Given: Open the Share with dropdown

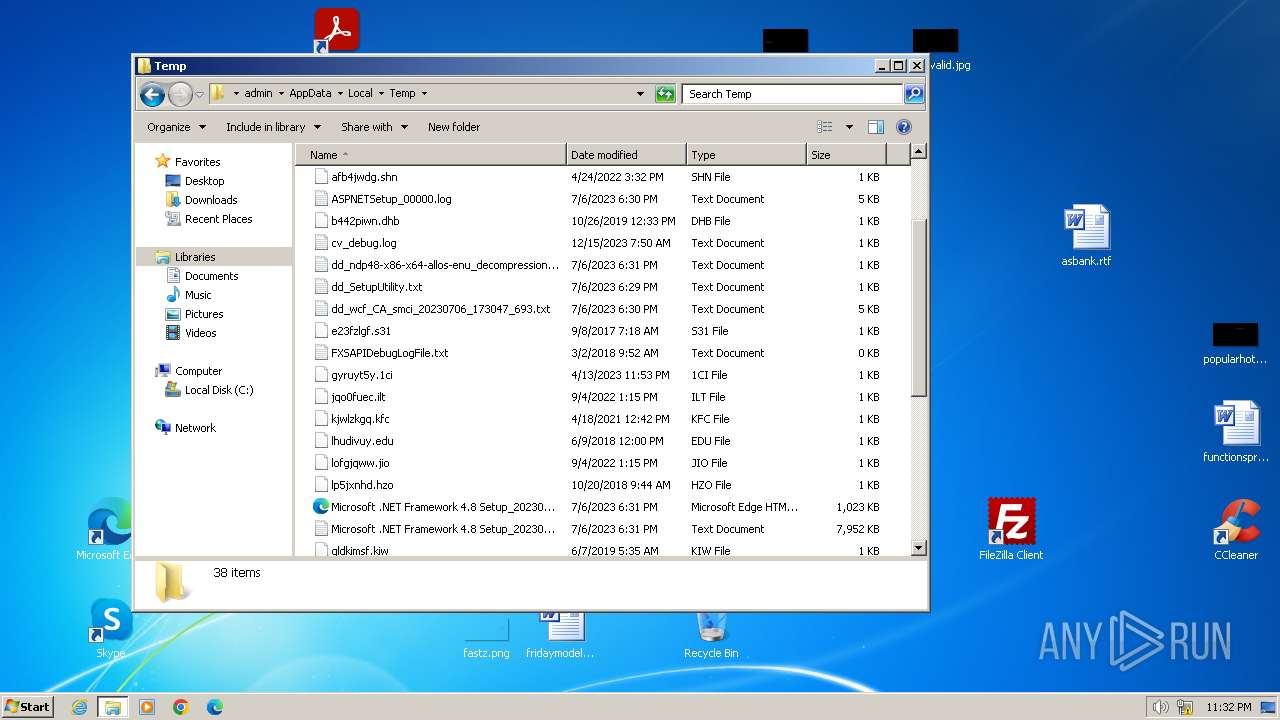Looking at the screenshot, I should (374, 127).
